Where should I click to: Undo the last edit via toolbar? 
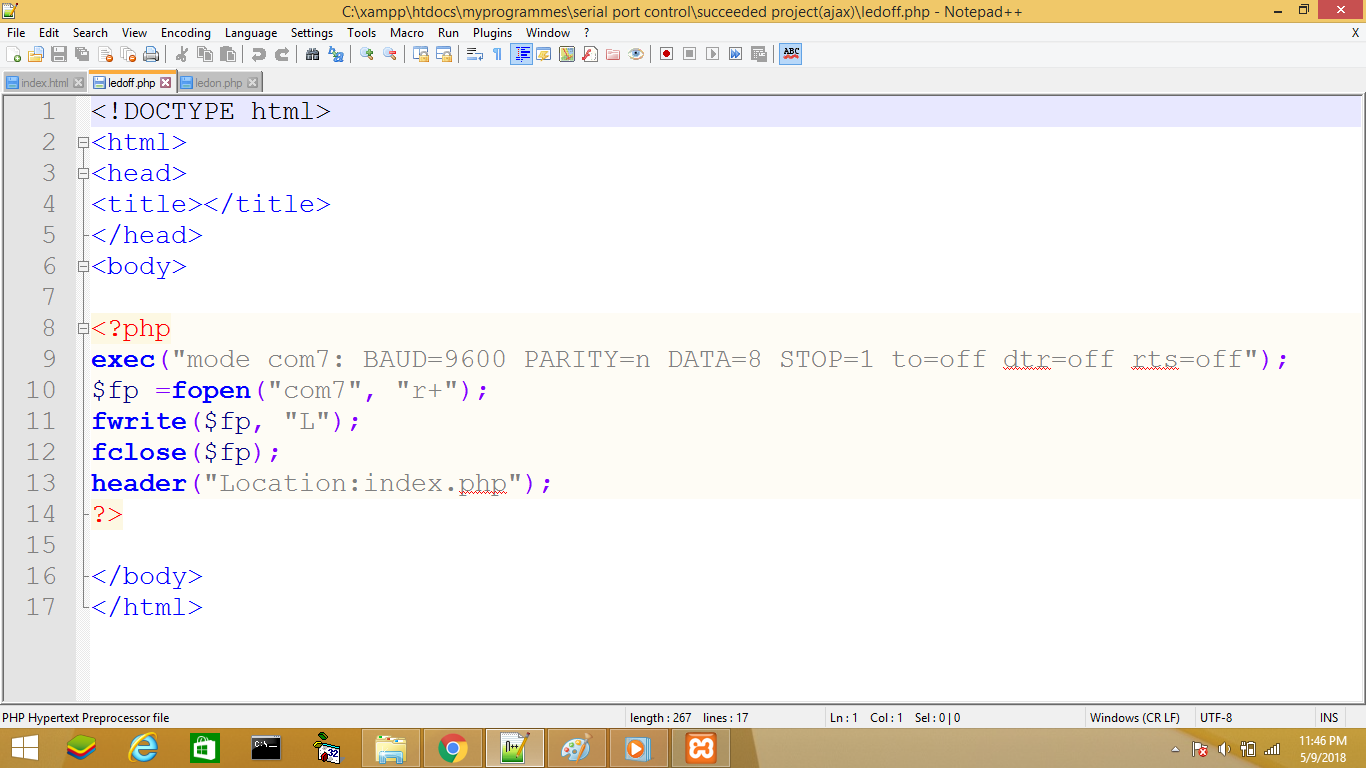click(258, 54)
